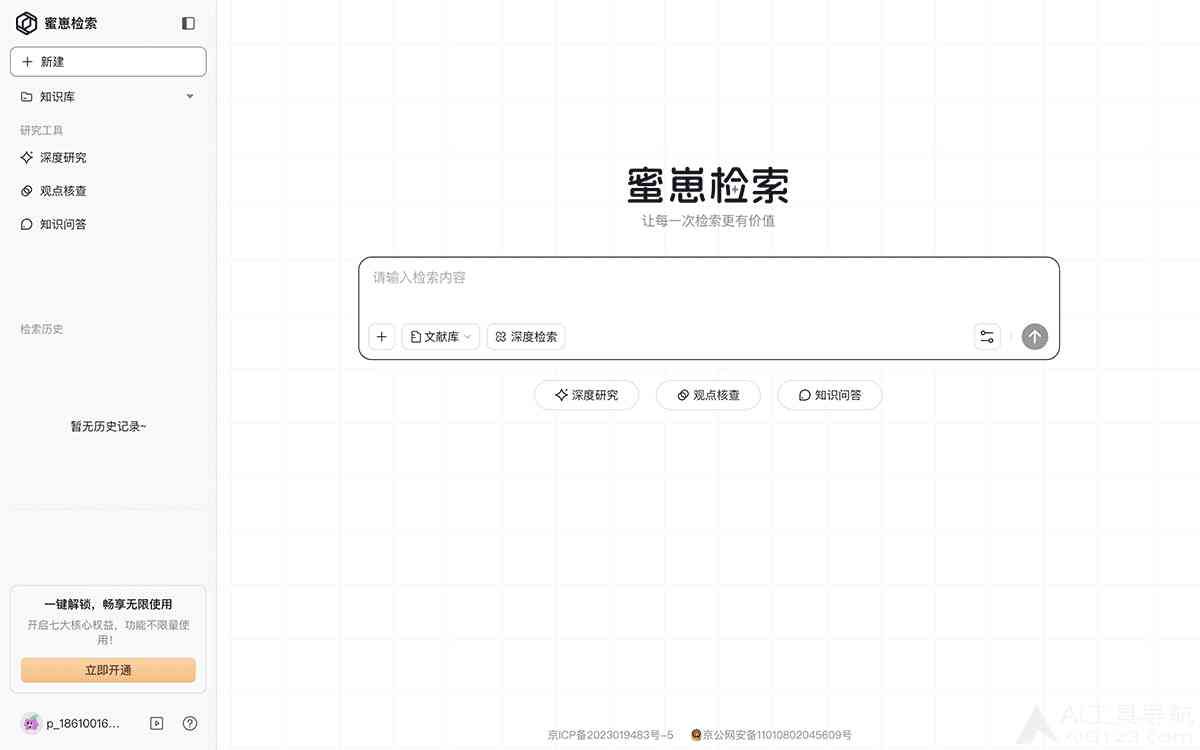Image resolution: width=1200 pixels, height=750 pixels.
Task: Open search filter settings sliders icon
Action: pos(987,337)
